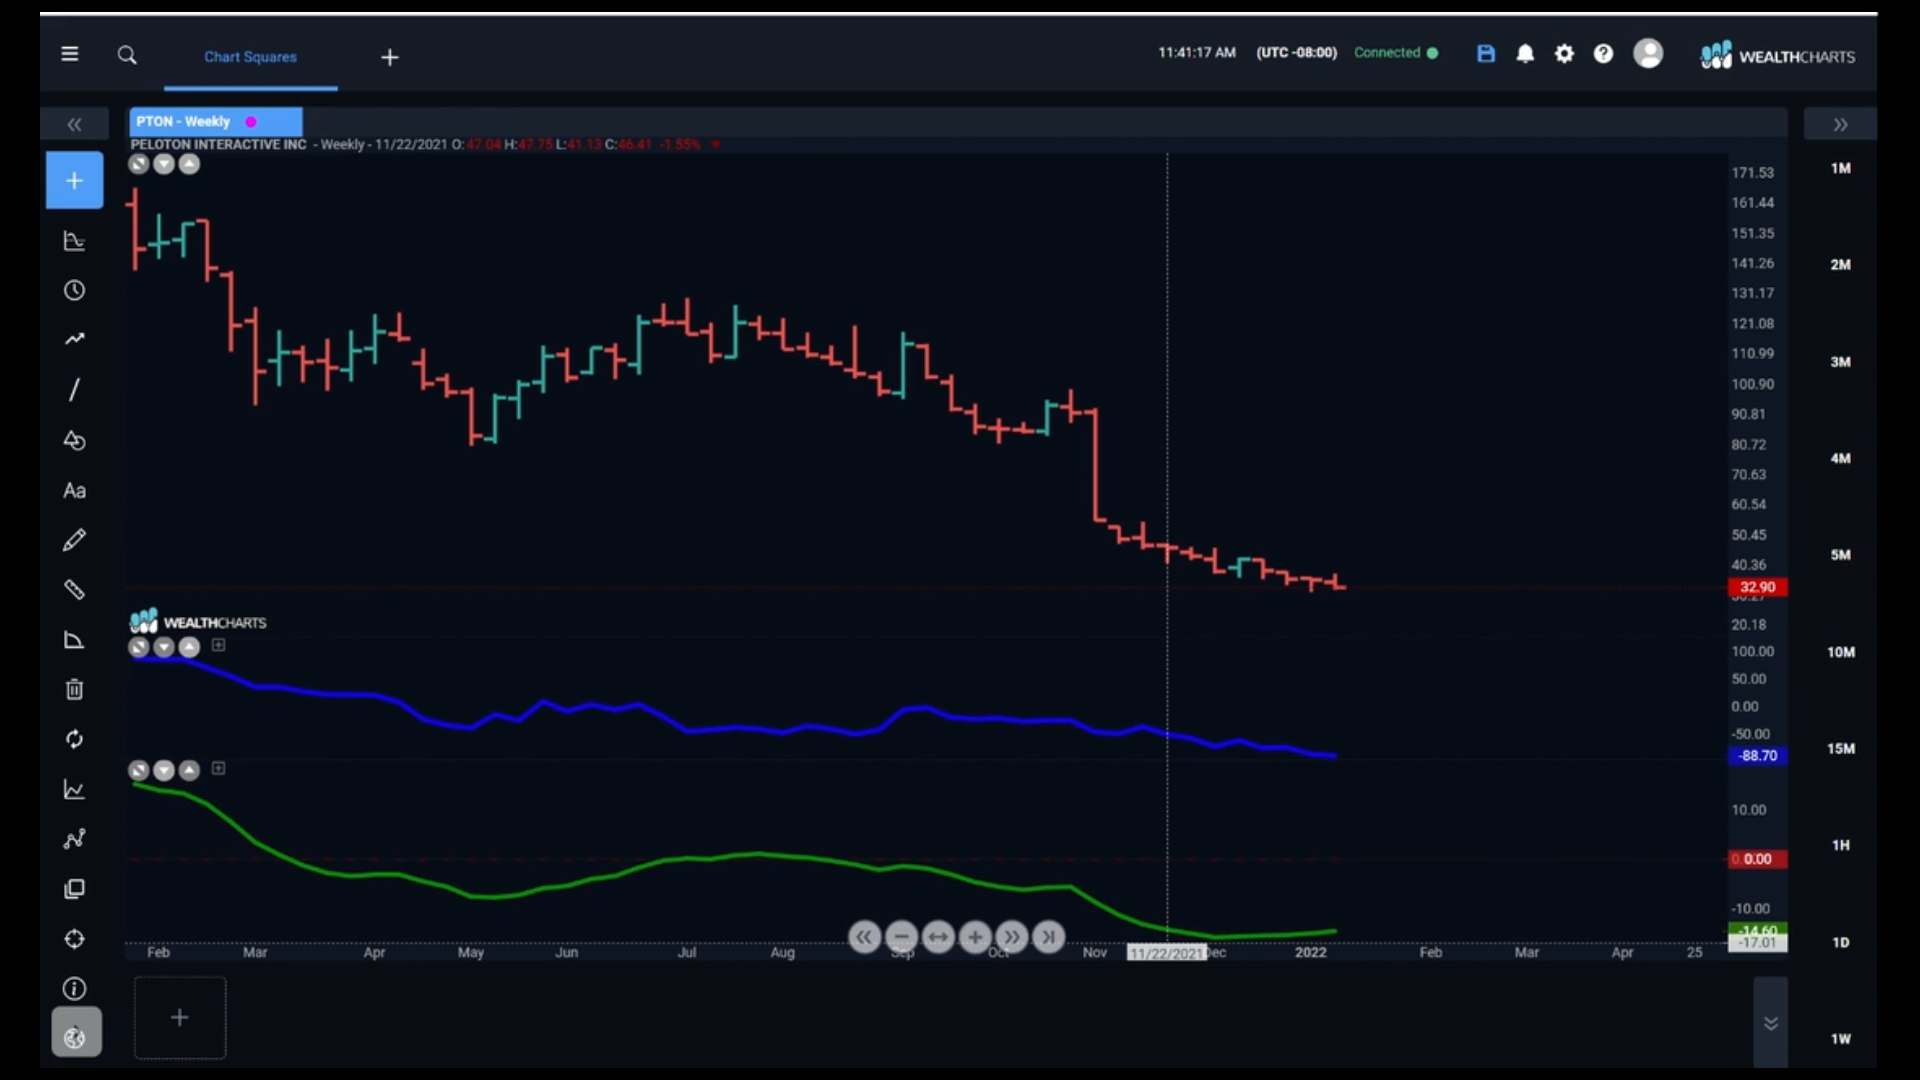The height and width of the screenshot is (1080, 1920).
Task: Open the line chart style icon
Action: point(74,790)
